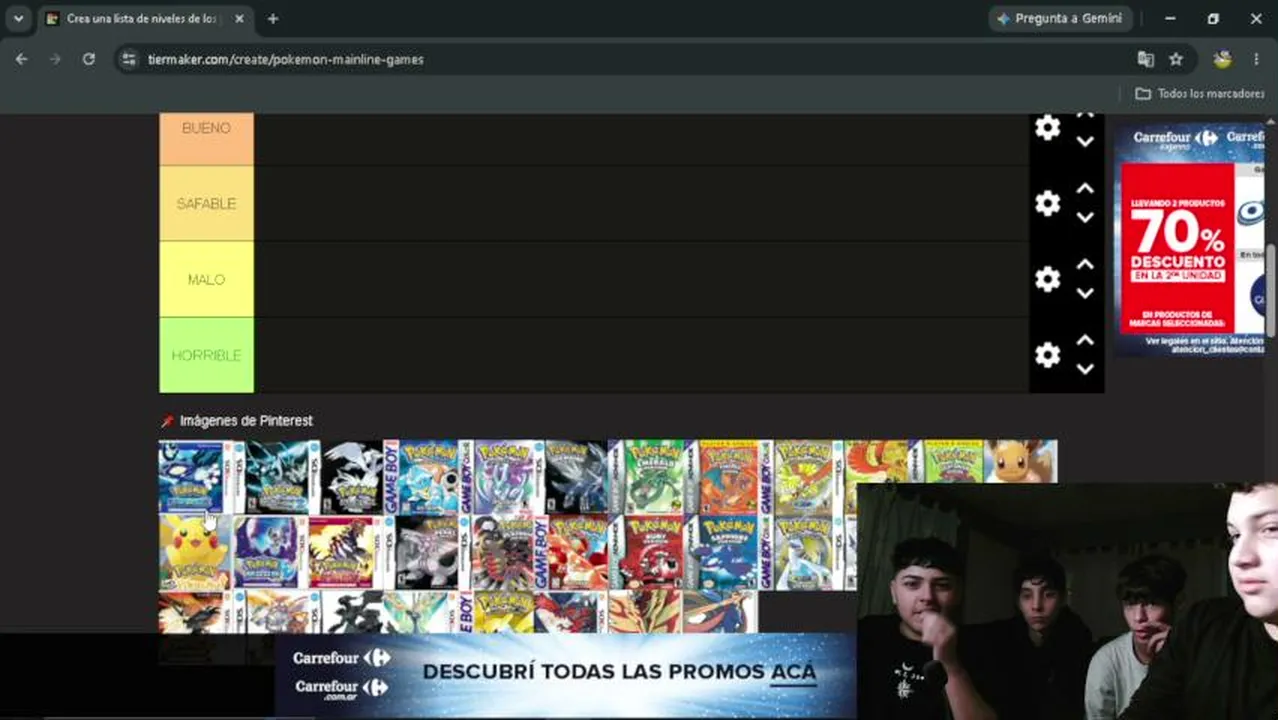Open the translate page icon
The image size is (1278, 720).
(x=1146, y=59)
